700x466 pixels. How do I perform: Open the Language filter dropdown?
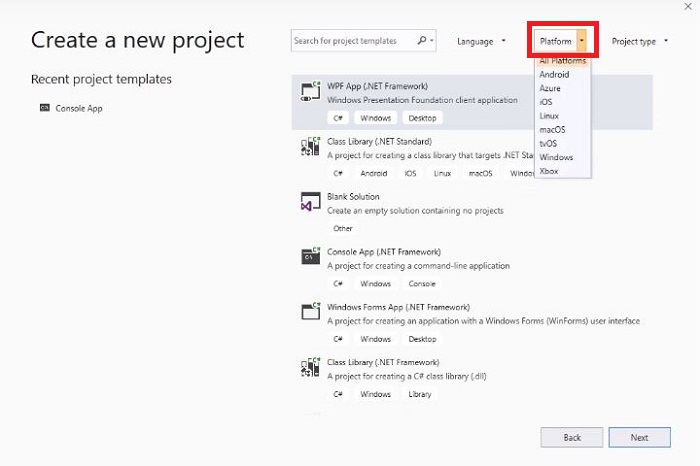[x=481, y=41]
